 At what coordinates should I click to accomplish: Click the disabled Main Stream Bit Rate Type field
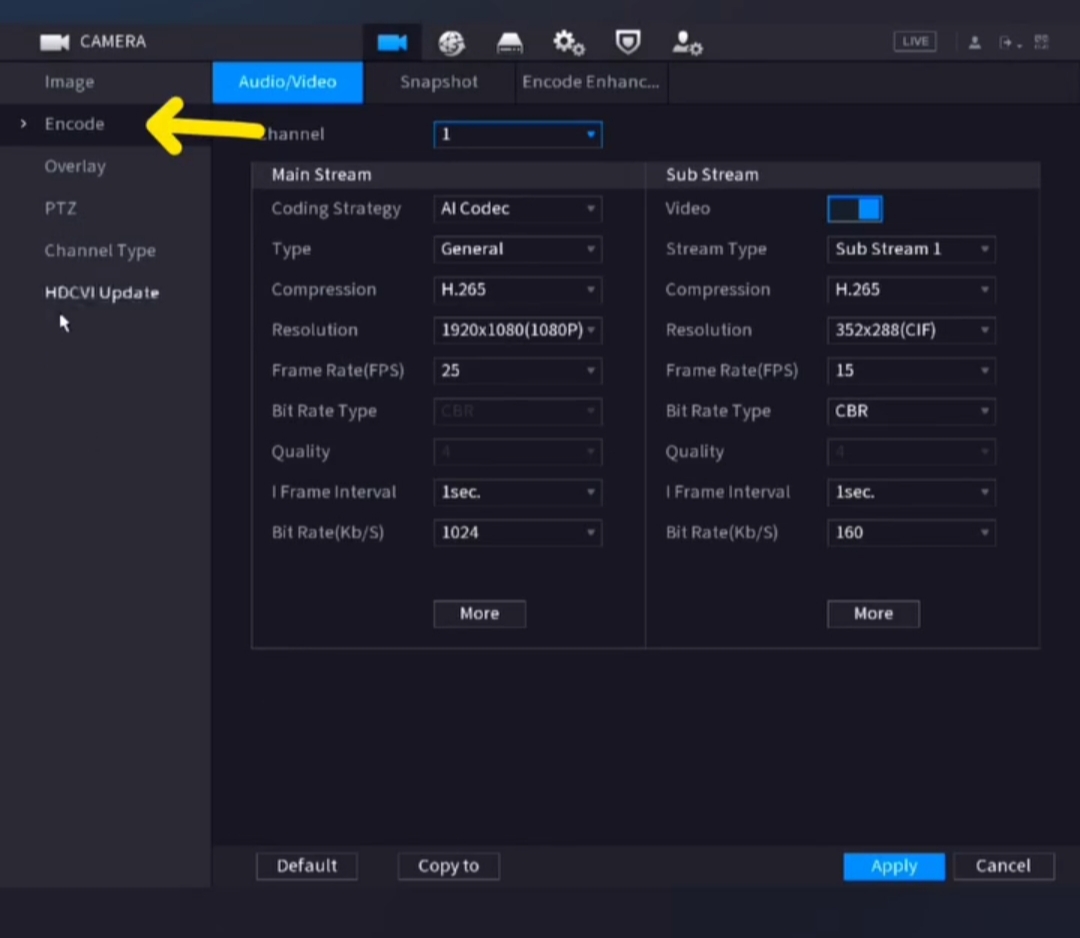pos(518,411)
